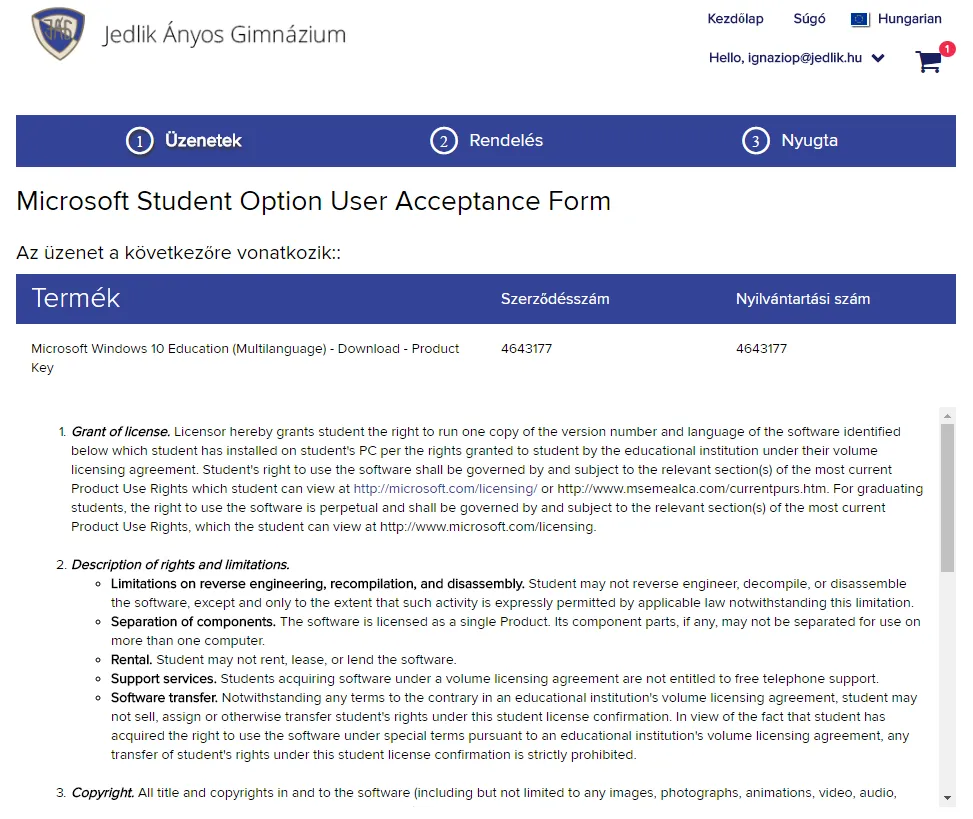This screenshot has height=819, width=973.
Task: Click the 'Separation of components.' bullet label
Action: click(193, 622)
